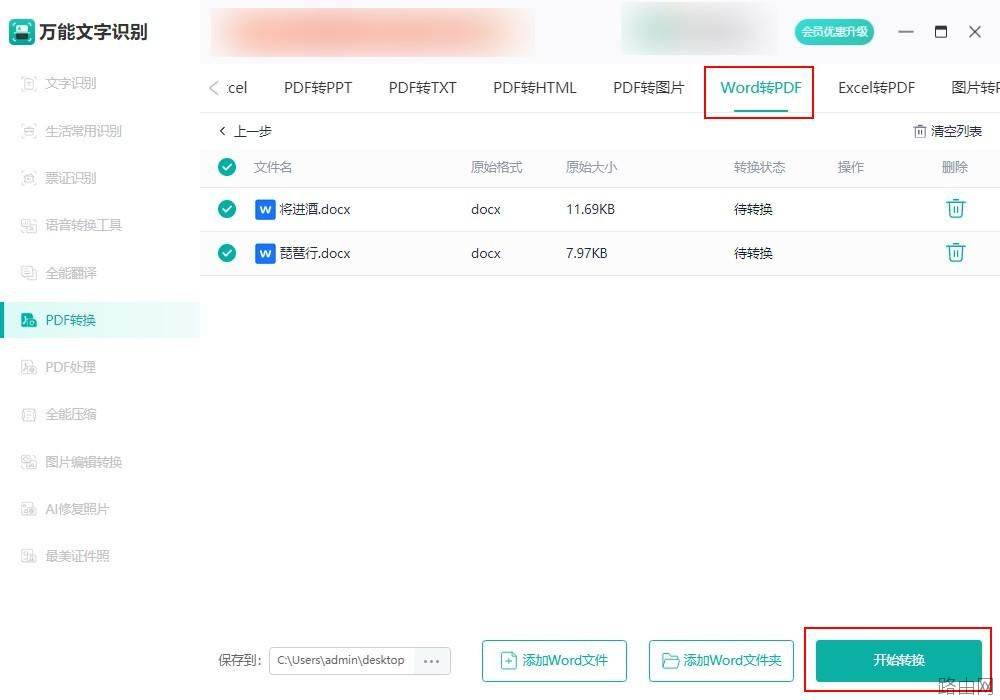Click the 开始转换 button

click(898, 660)
